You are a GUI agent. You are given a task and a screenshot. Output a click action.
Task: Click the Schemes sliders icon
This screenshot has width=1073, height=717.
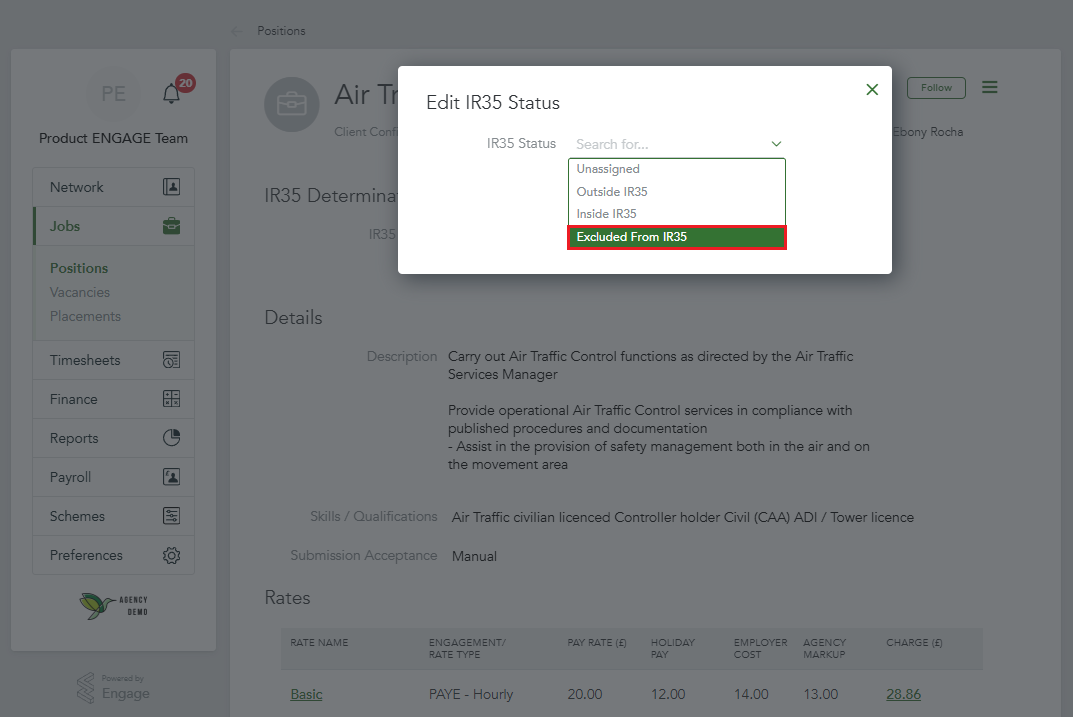coord(171,516)
